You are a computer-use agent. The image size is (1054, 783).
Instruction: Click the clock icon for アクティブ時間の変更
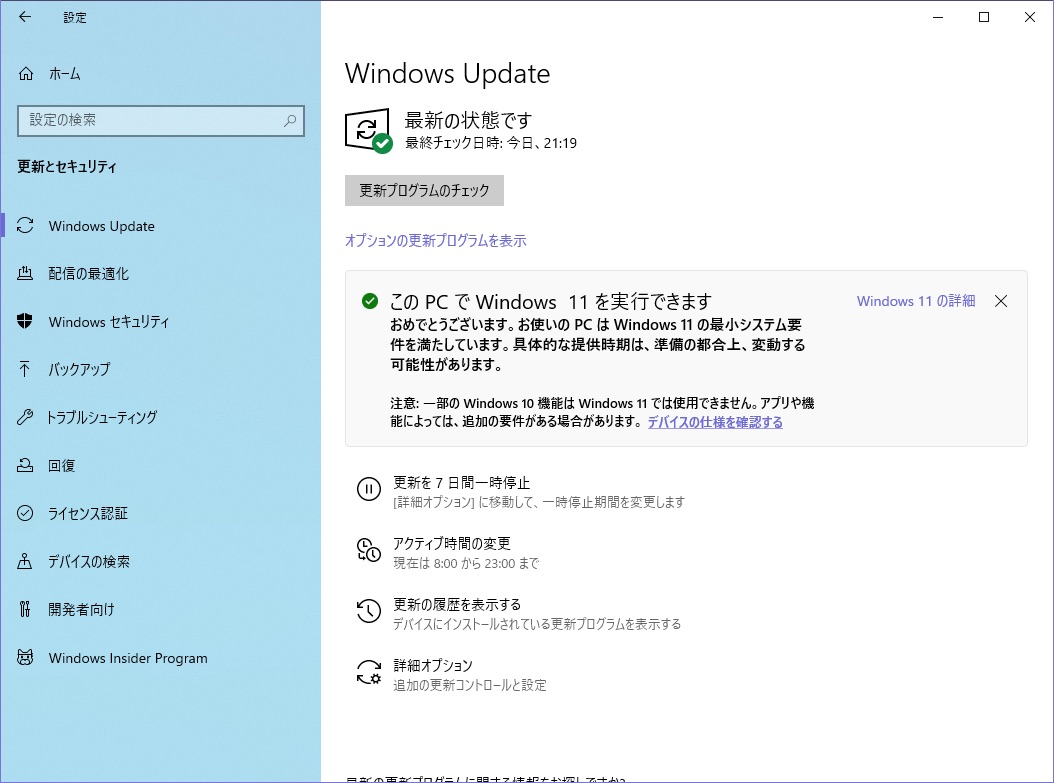pos(368,550)
